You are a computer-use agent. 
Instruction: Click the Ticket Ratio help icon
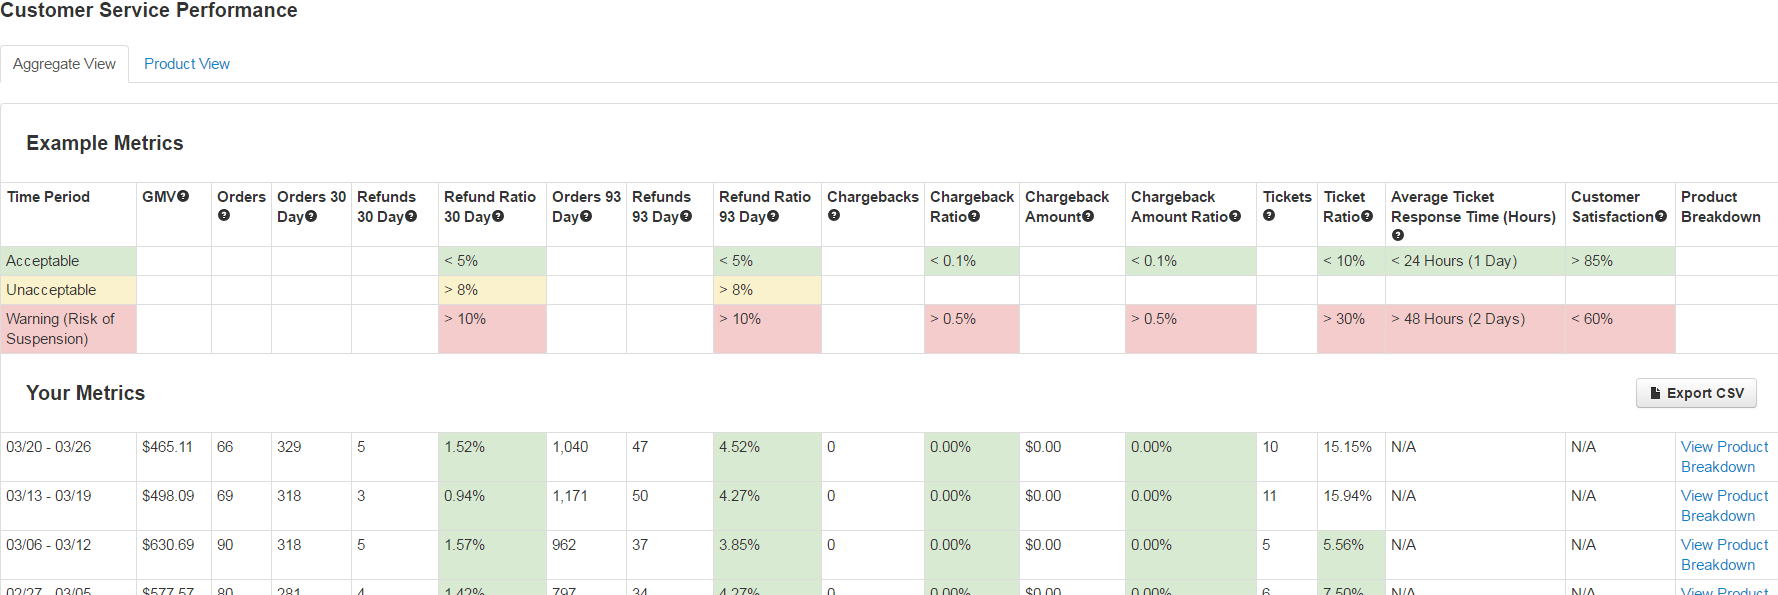point(1367,217)
